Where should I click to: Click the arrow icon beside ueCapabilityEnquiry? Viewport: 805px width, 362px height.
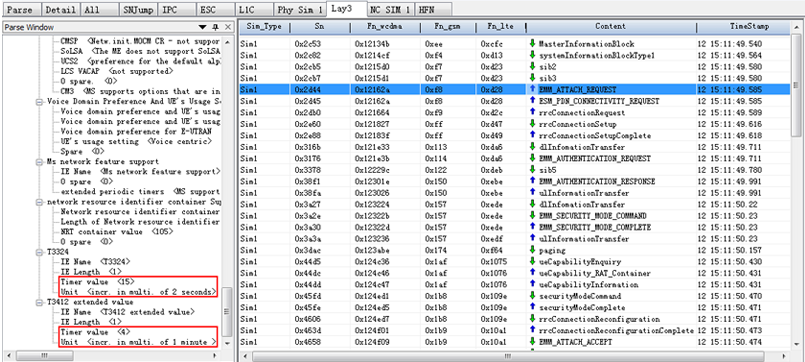pyautogui.click(x=532, y=261)
